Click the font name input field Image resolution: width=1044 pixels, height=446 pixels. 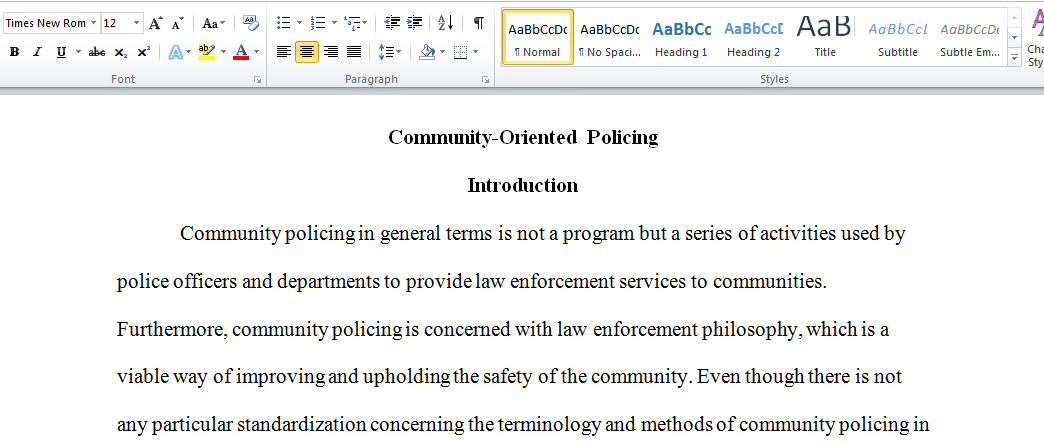point(46,23)
